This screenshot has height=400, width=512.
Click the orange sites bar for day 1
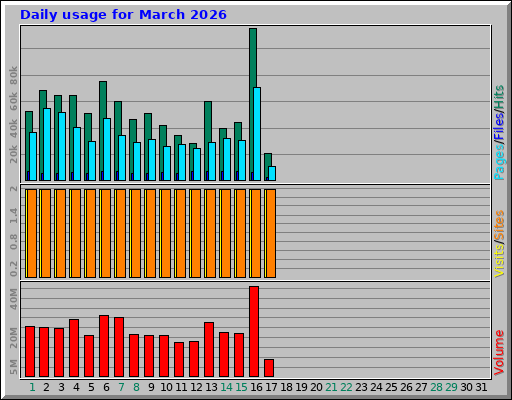[x=32, y=233]
